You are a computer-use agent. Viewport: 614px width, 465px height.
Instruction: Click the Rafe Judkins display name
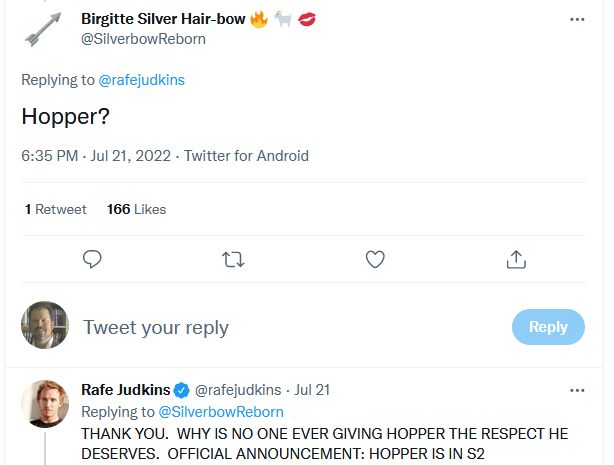click(x=125, y=389)
